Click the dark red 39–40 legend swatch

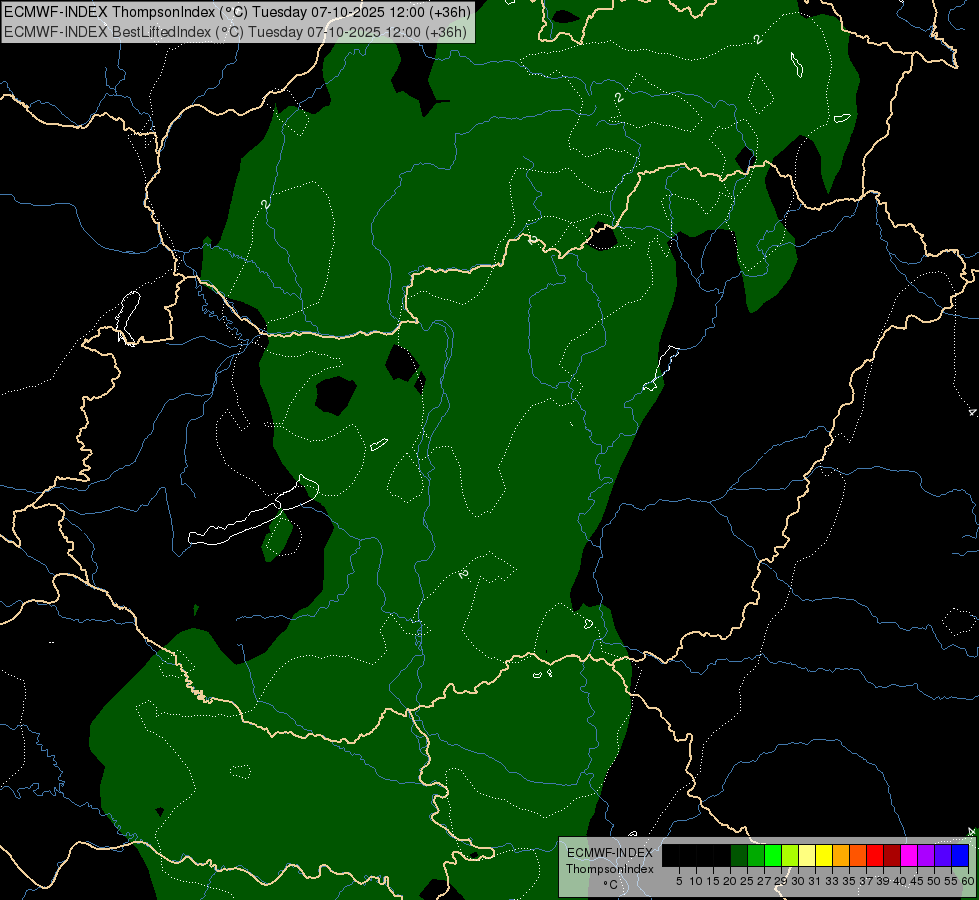pos(892,855)
